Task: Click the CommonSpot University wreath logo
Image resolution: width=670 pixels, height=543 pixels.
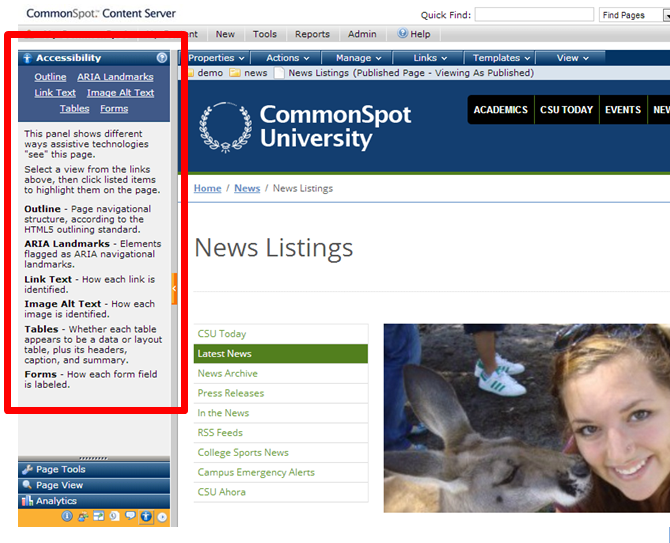Action: 226,126
